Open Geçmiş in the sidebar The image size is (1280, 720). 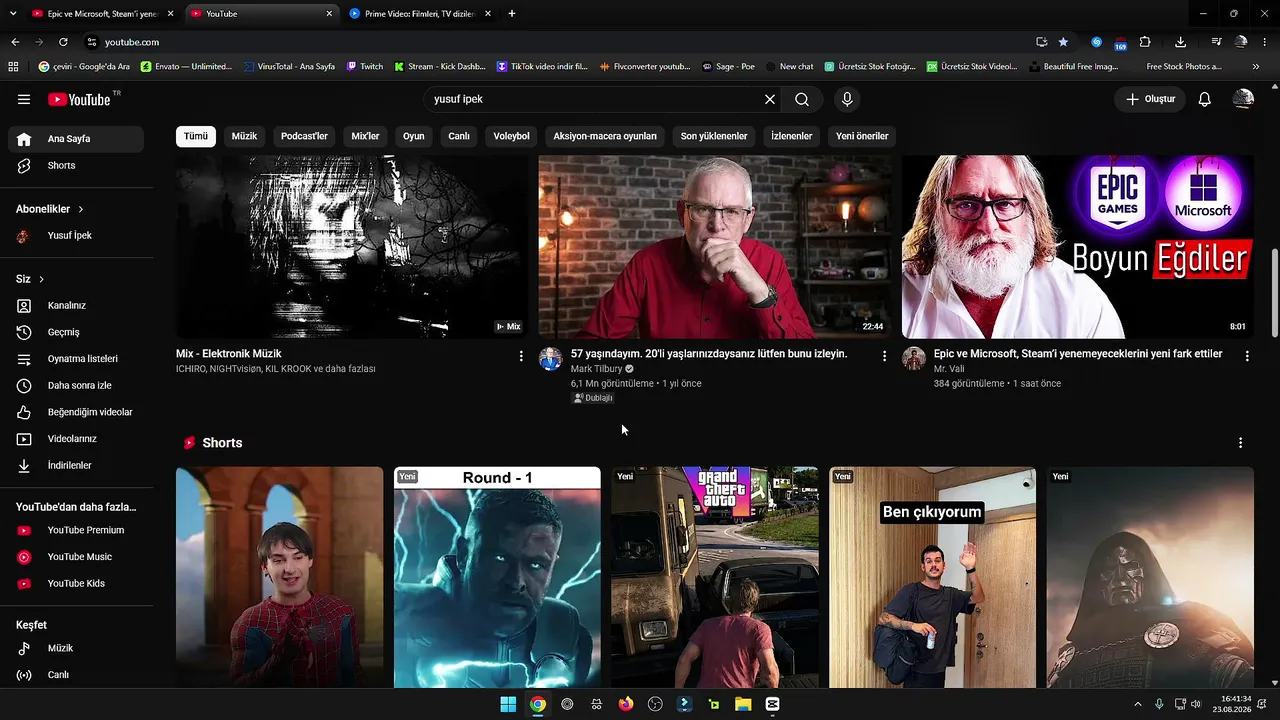coord(76,332)
